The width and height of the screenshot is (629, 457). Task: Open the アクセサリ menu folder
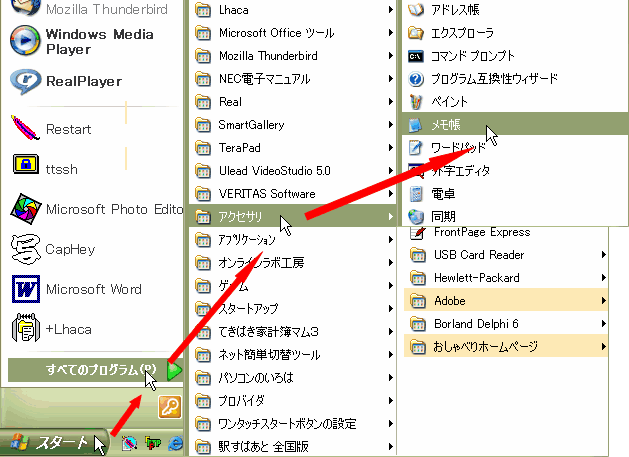(x=293, y=217)
